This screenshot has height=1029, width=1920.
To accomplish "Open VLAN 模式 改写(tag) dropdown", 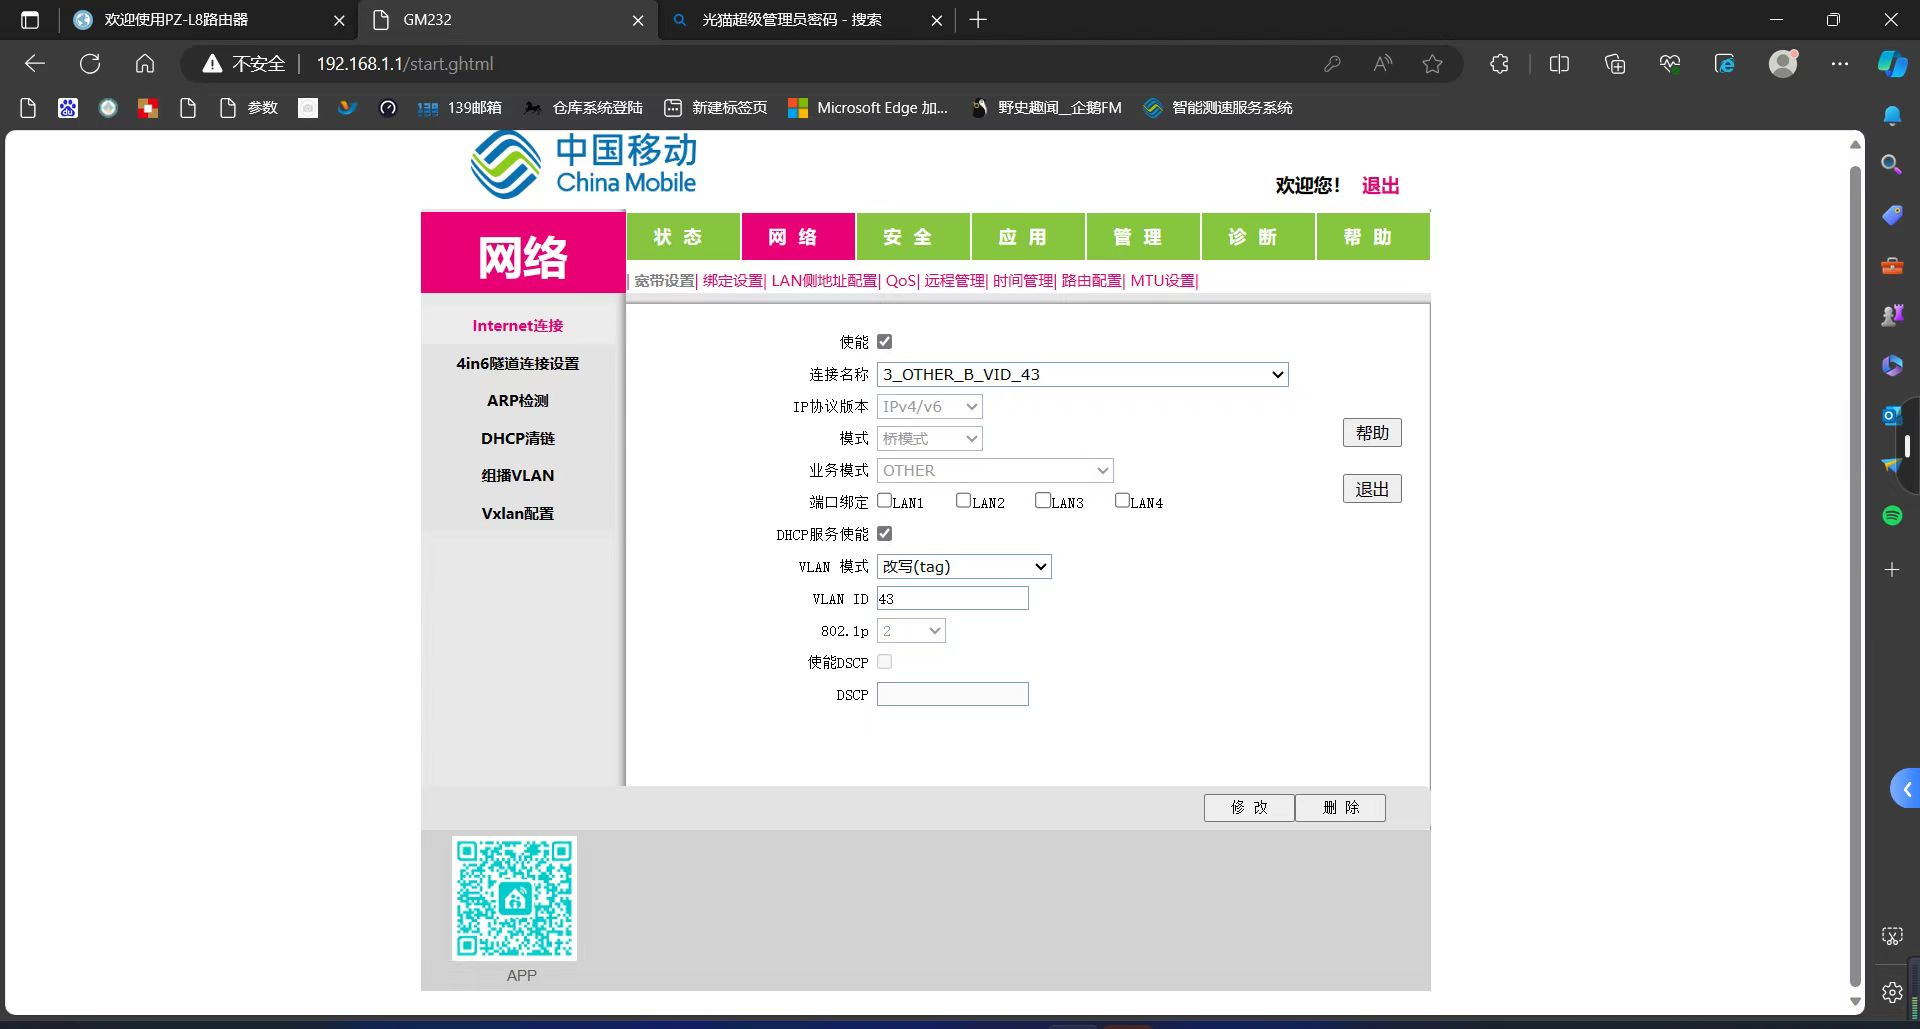I will (x=964, y=566).
